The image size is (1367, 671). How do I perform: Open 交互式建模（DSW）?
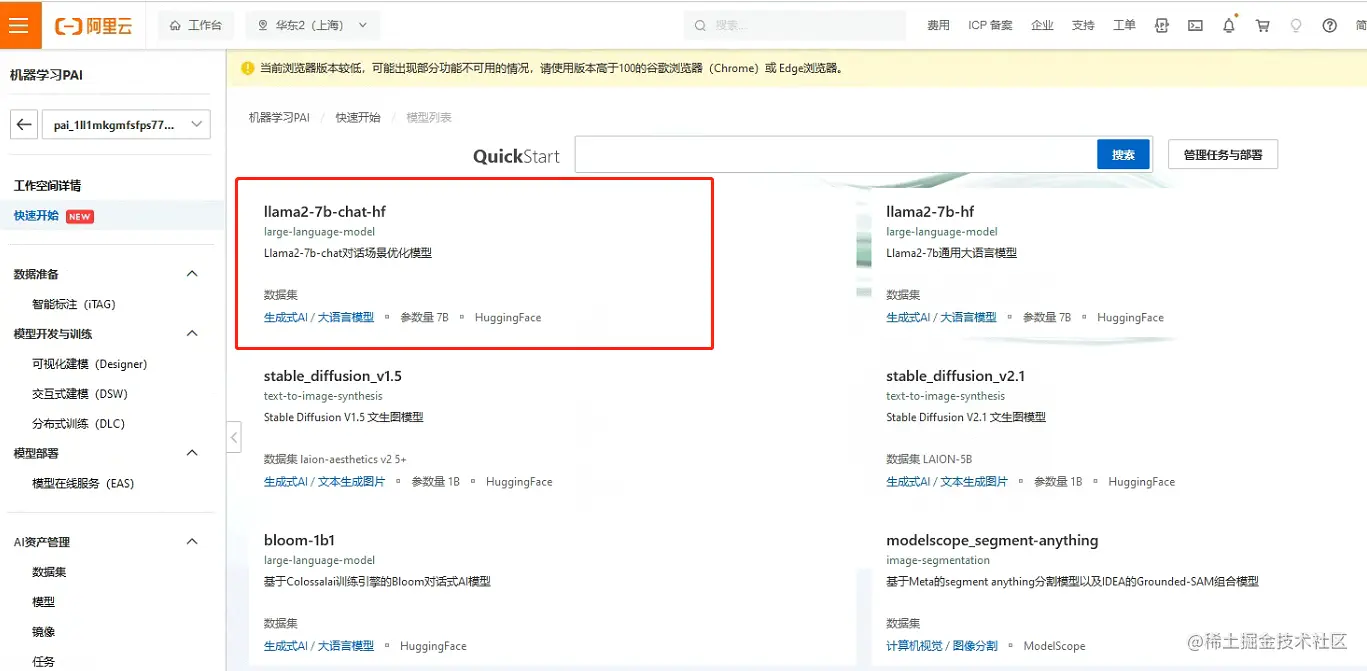coord(80,394)
